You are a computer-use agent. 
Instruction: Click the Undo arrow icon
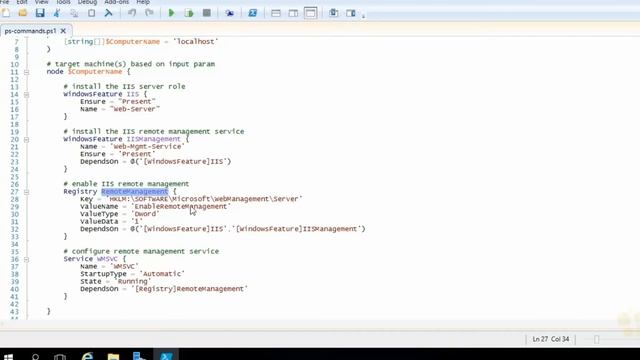click(x=132, y=13)
